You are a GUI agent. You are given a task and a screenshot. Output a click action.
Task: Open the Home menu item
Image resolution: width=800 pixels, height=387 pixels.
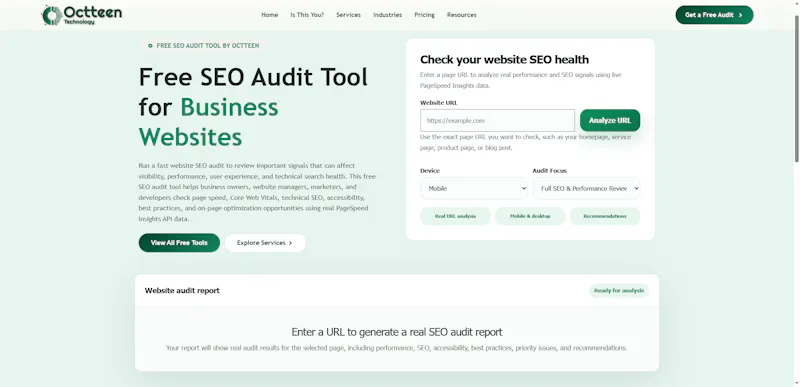click(269, 15)
